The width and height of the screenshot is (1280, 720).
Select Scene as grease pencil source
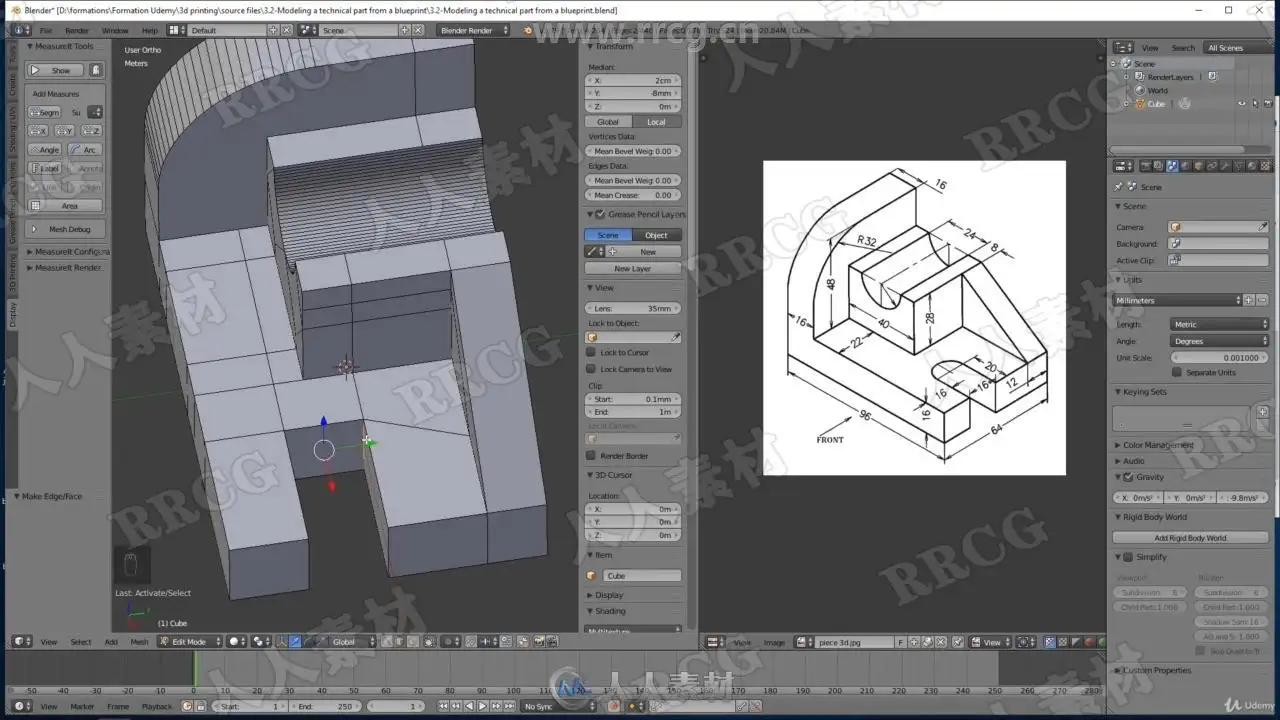(608, 235)
